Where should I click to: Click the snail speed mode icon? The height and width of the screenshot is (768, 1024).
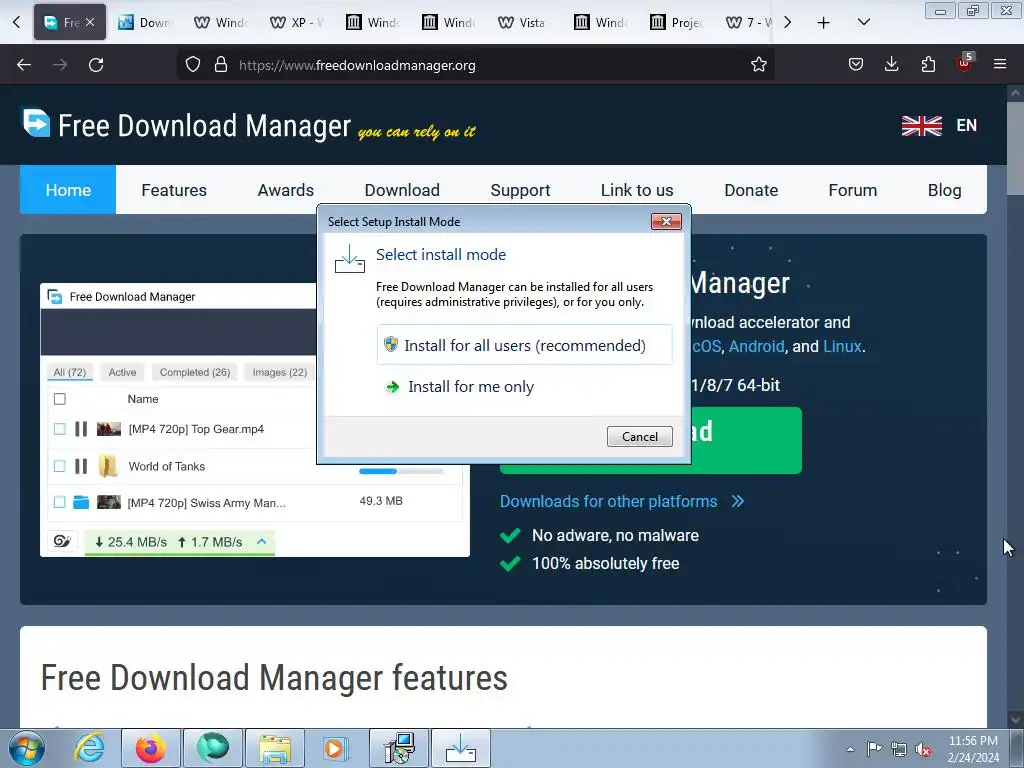click(62, 541)
